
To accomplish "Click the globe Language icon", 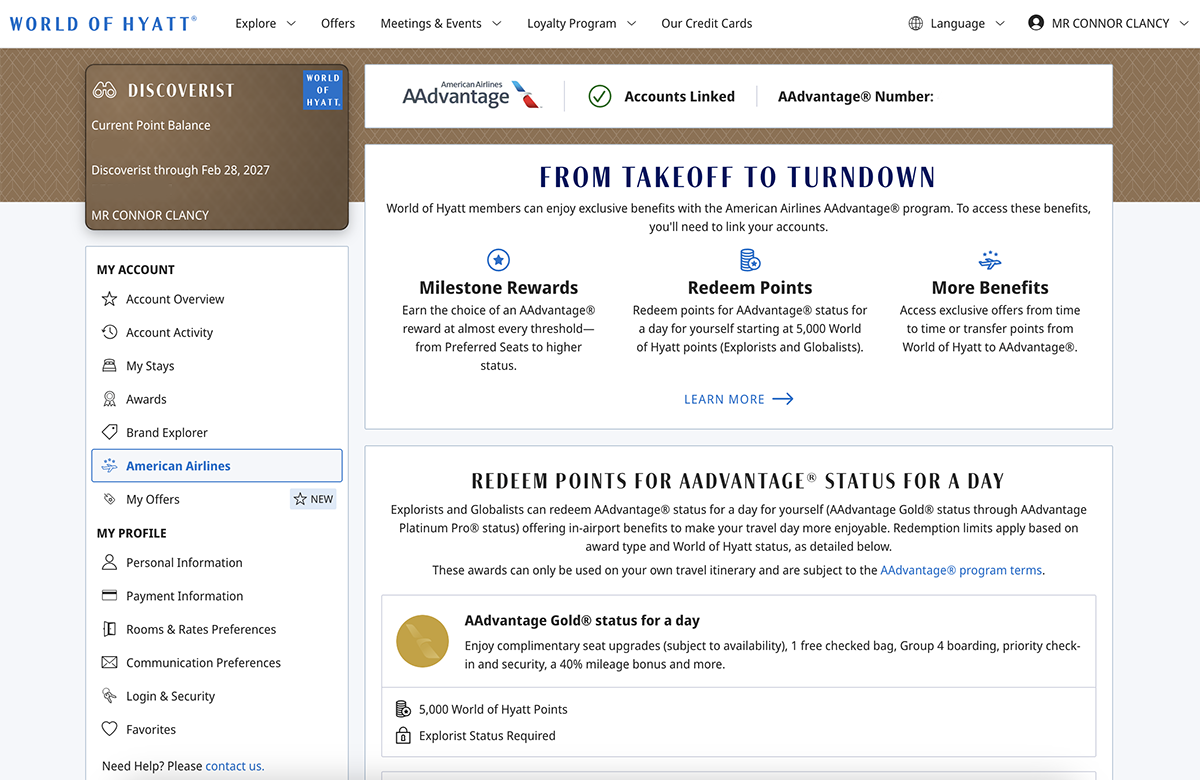I will pyautogui.click(x=916, y=23).
